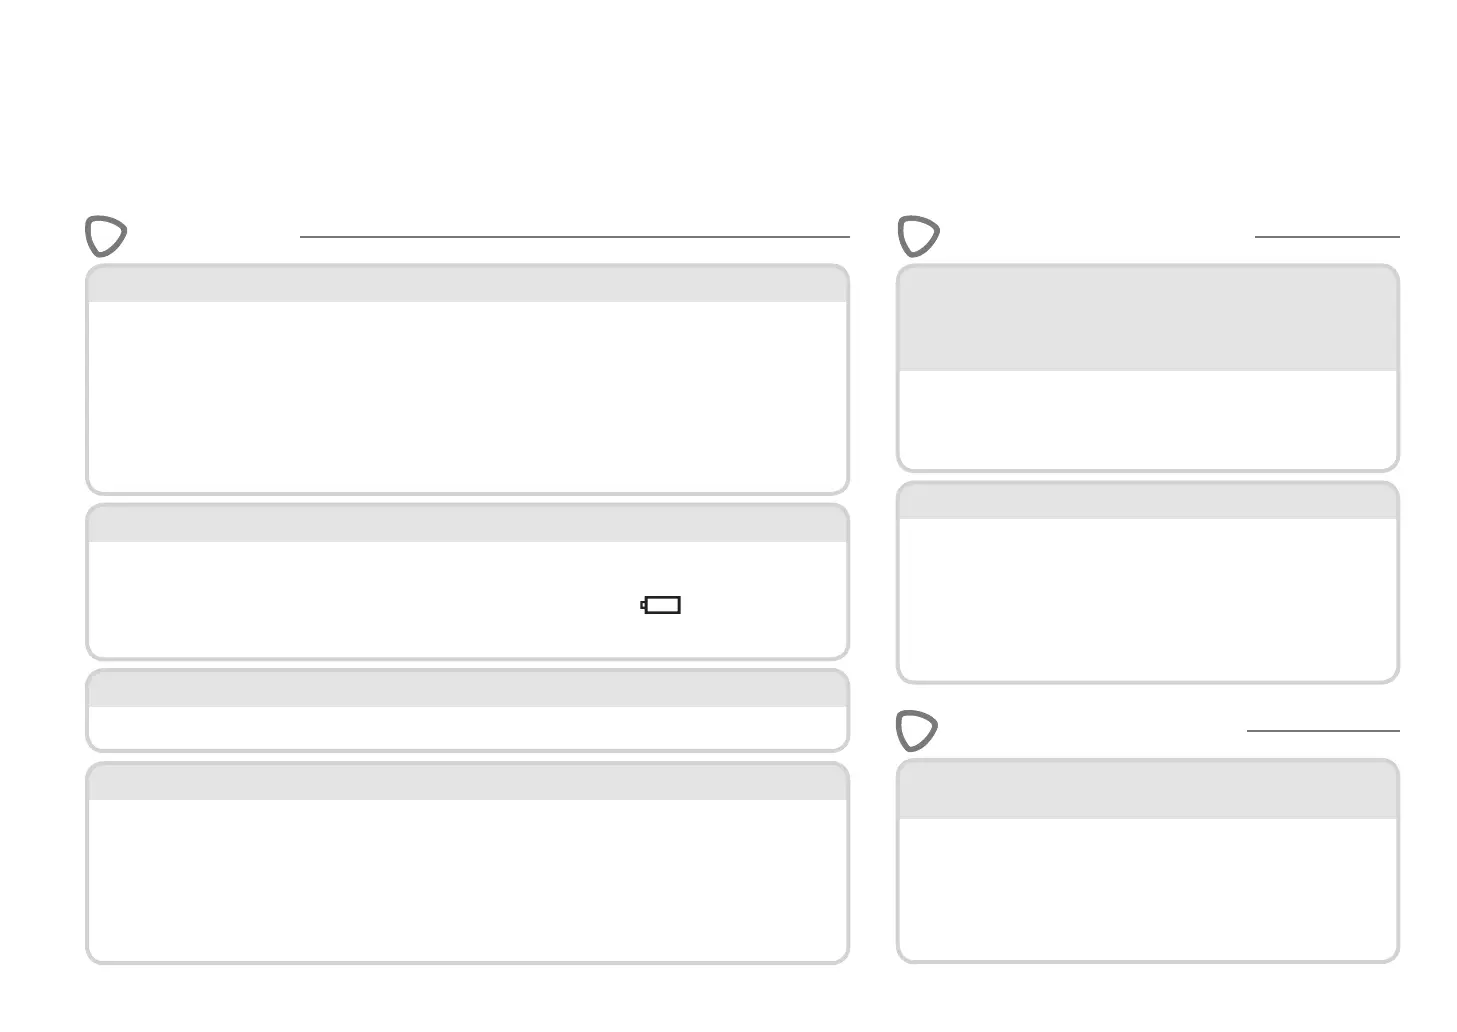Click the header of the thin third left panel
1457x1032 pixels.
point(467,689)
